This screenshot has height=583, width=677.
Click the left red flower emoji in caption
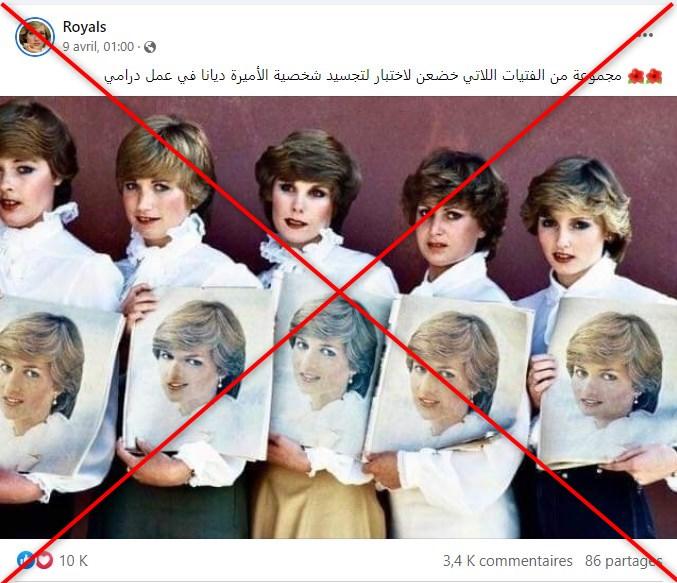636,76
